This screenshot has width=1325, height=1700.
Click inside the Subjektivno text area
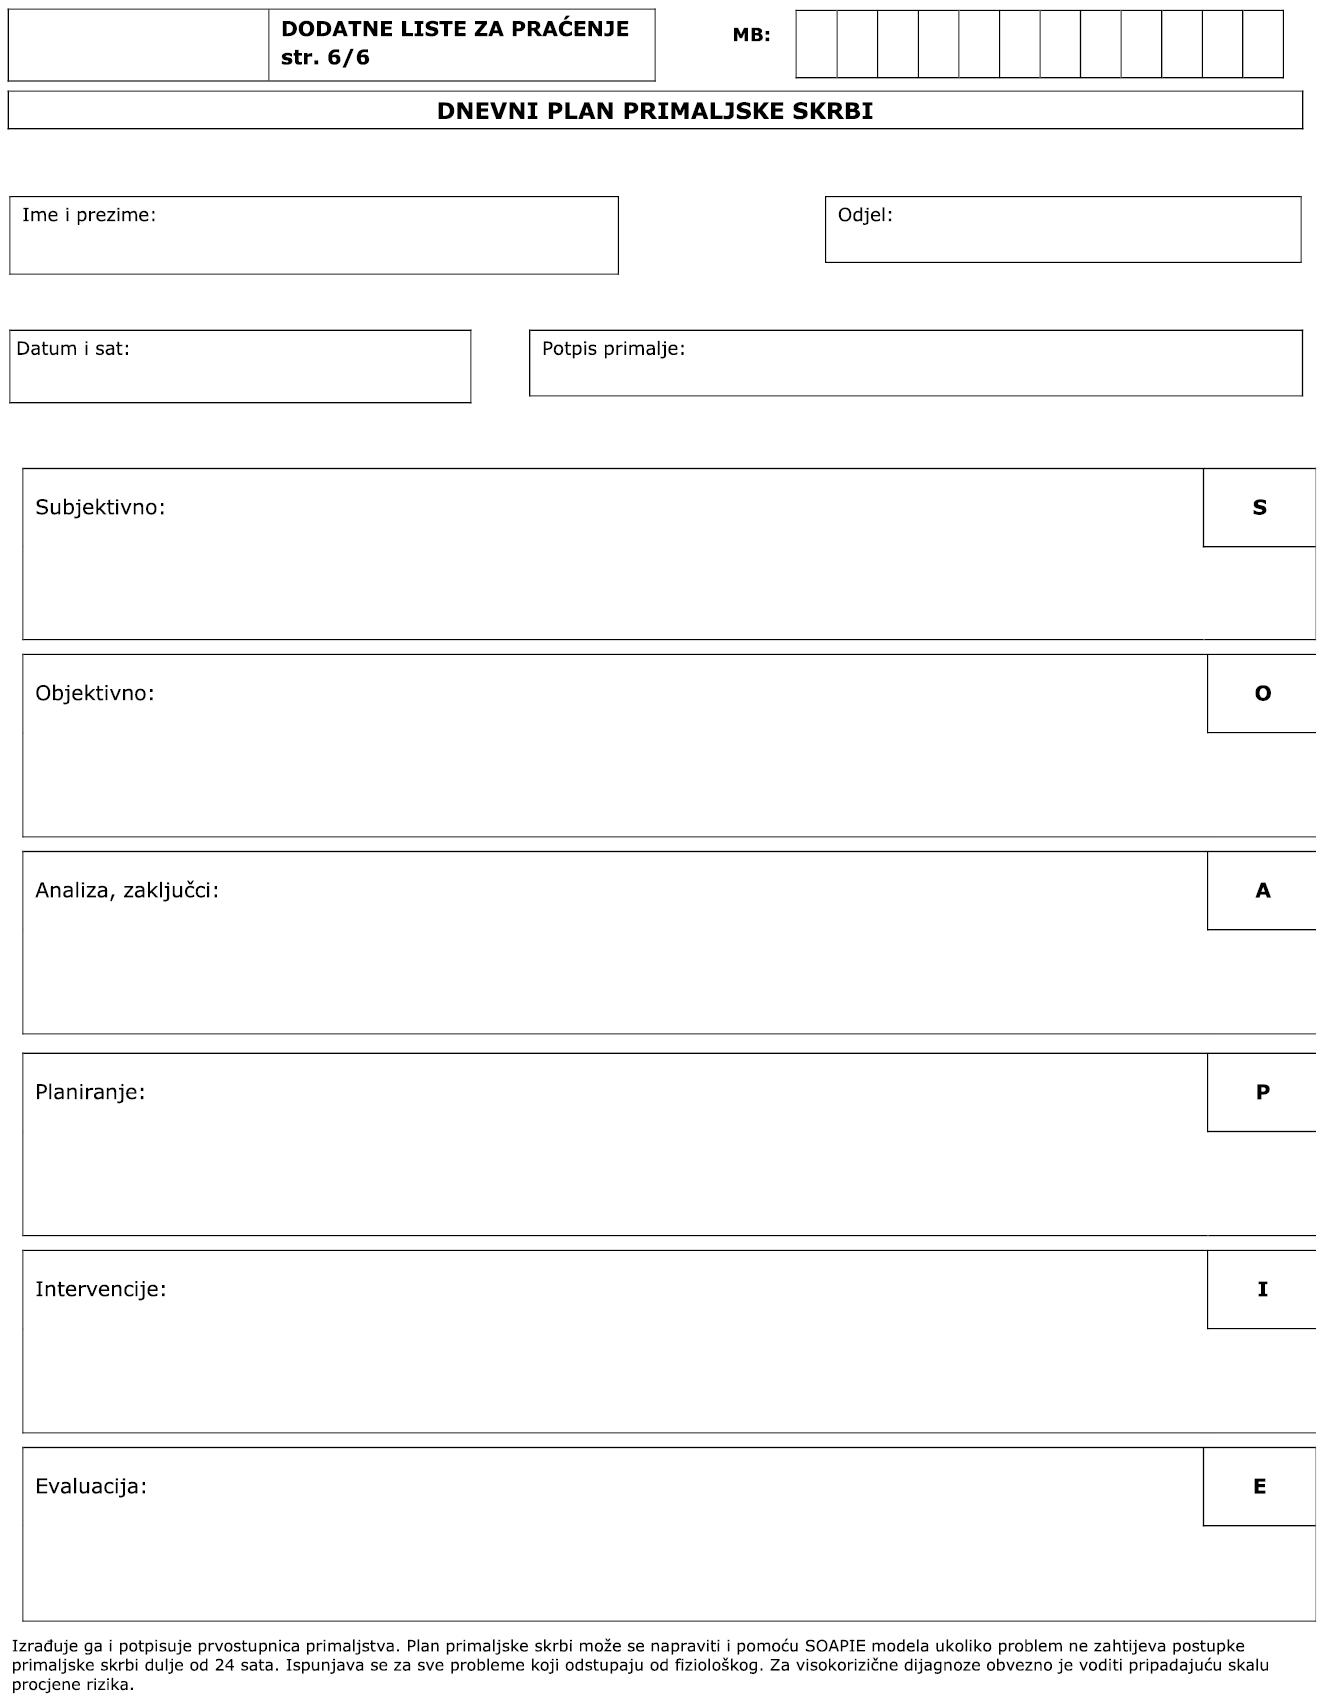[612, 580]
